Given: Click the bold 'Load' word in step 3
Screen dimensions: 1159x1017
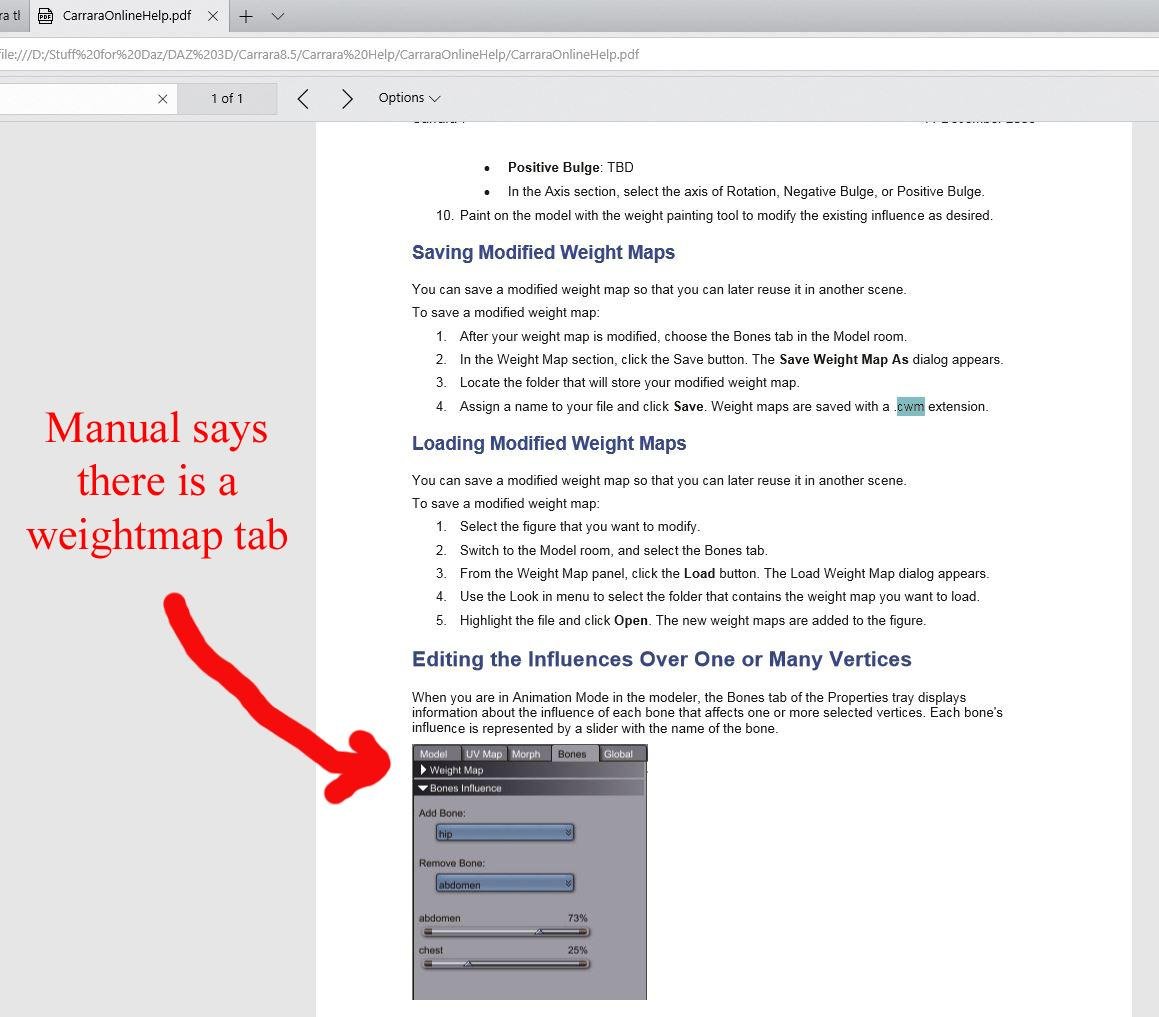Looking at the screenshot, I should point(699,574).
